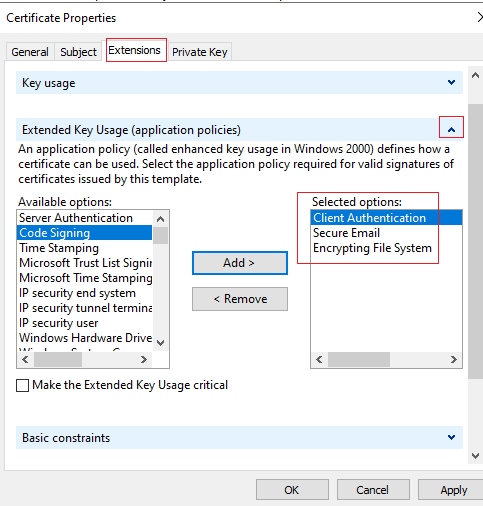Right arrow of Available options horizontal scrollbar
The width and height of the screenshot is (483, 506).
(x=144, y=359)
